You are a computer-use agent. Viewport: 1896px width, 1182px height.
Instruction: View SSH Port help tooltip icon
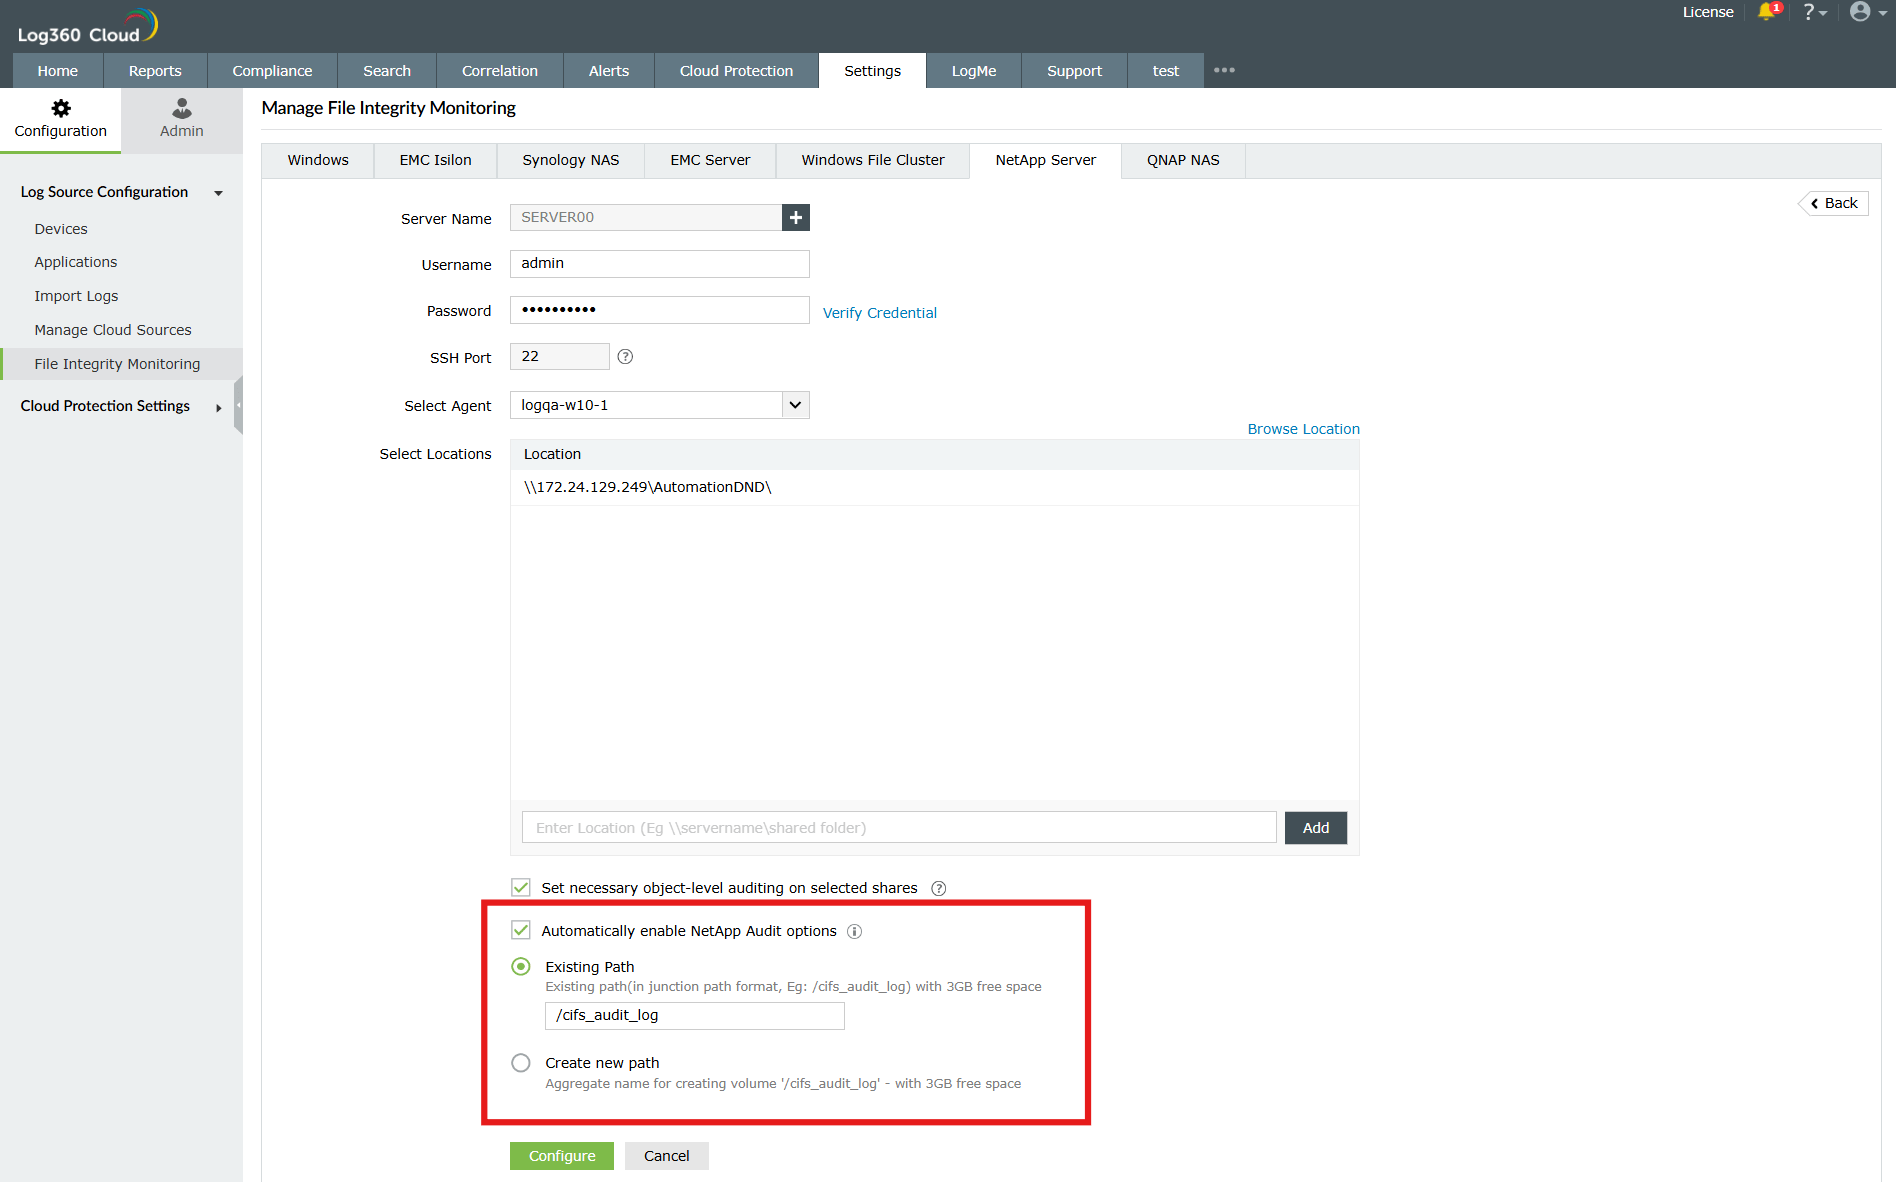(x=624, y=356)
